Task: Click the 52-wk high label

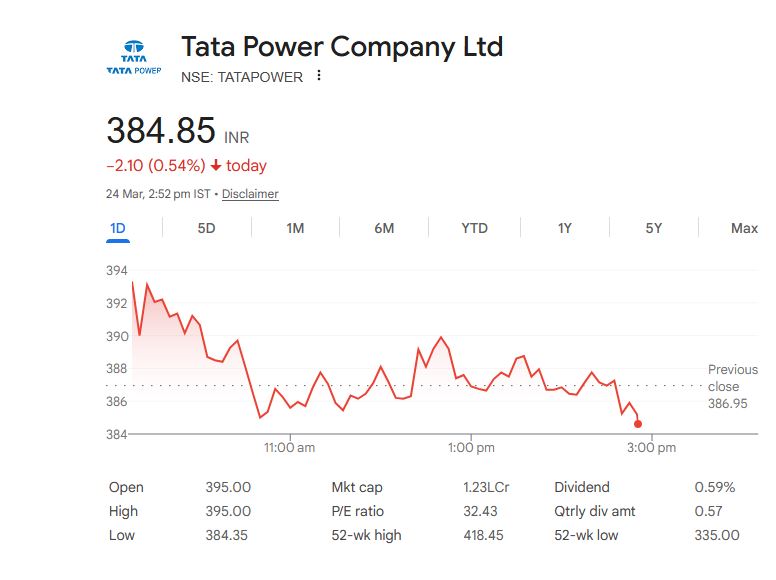Action: pos(366,535)
